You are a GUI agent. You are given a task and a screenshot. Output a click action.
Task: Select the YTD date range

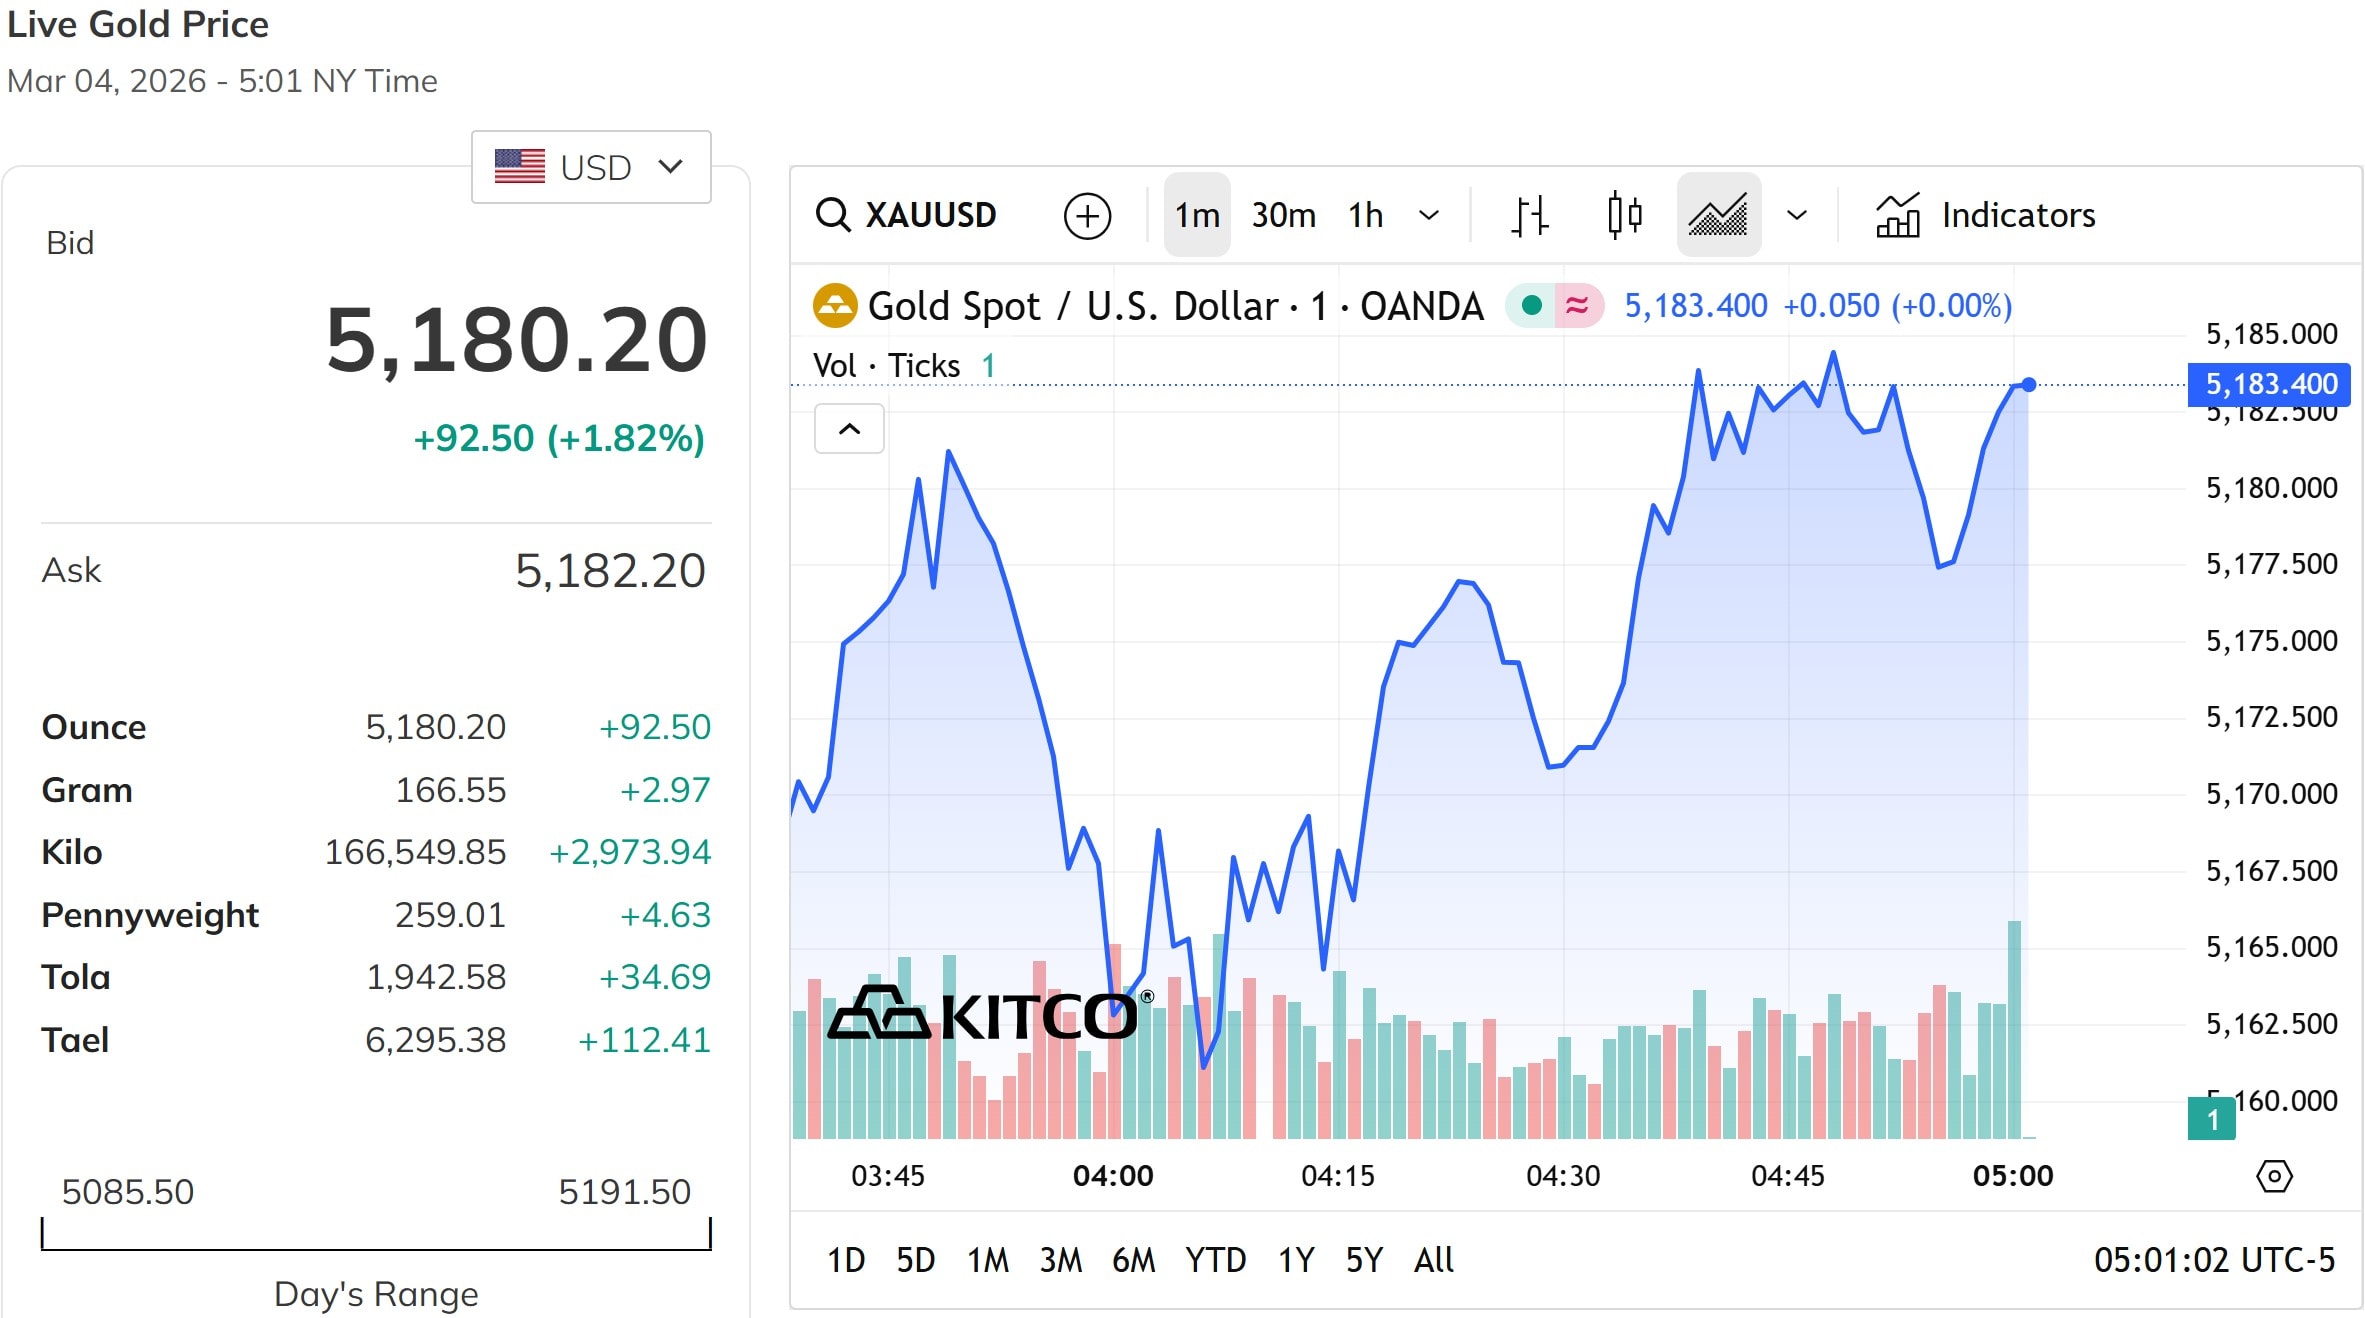coord(1215,1260)
